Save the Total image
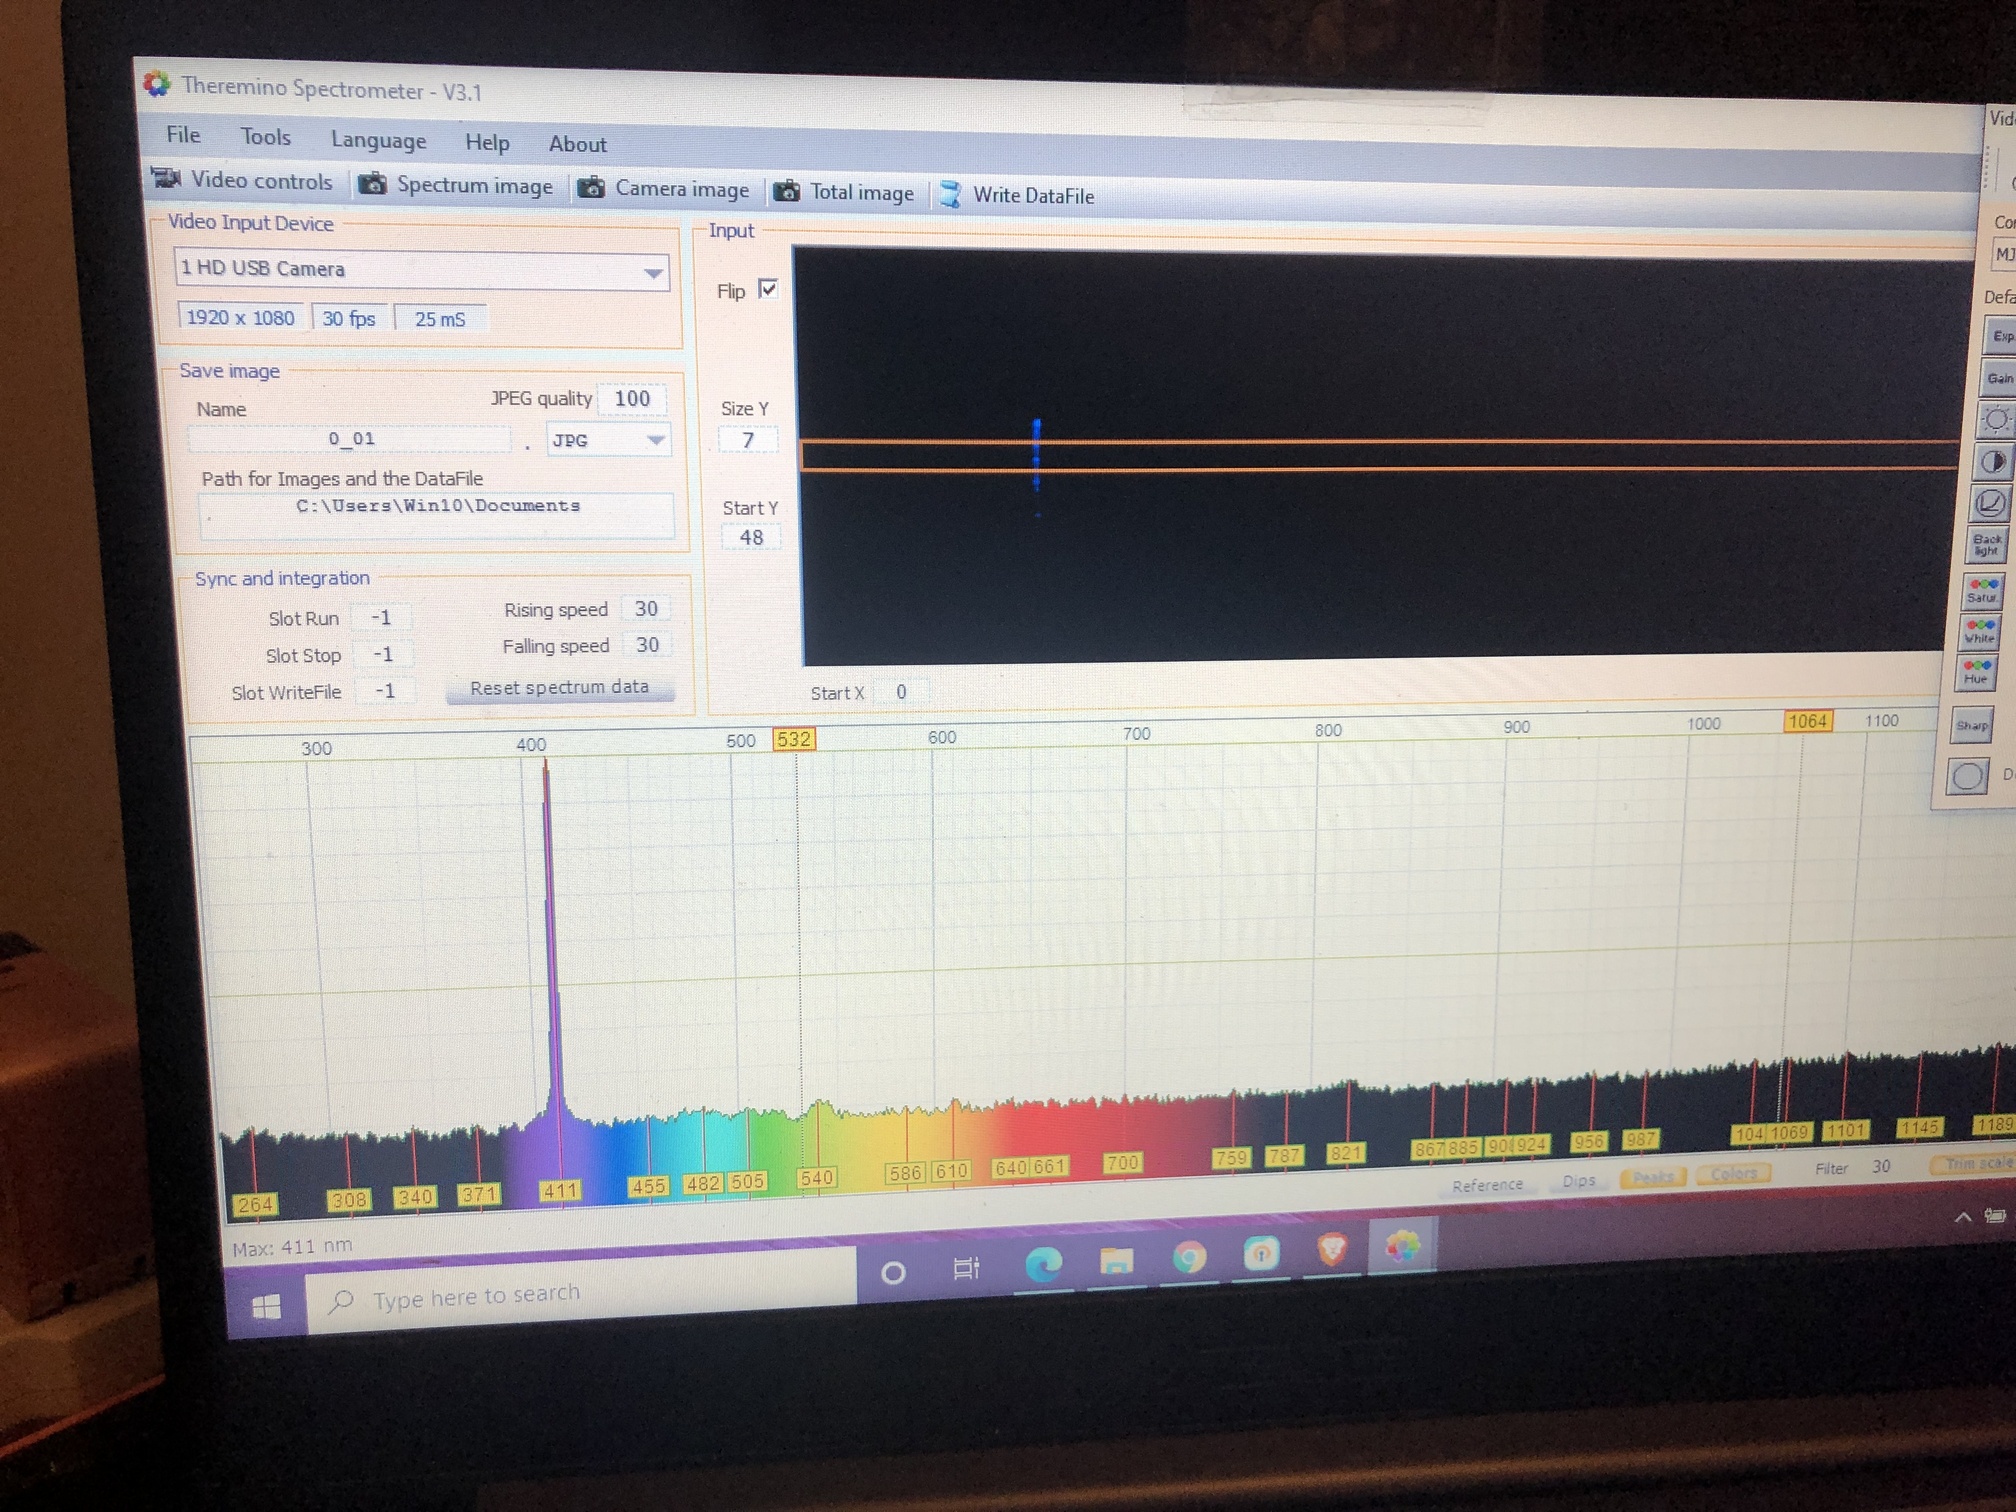Viewport: 2016px width, 1512px height. point(844,192)
